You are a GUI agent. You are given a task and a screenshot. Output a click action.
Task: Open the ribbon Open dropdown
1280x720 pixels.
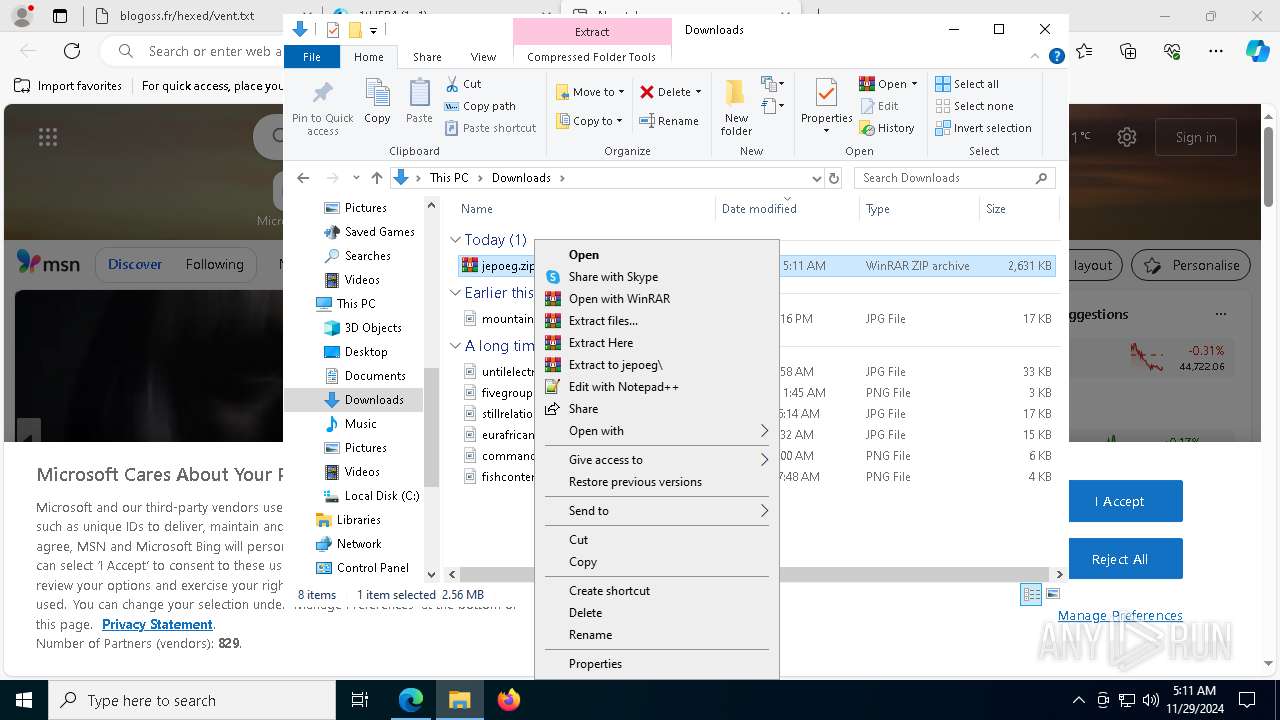click(x=888, y=84)
